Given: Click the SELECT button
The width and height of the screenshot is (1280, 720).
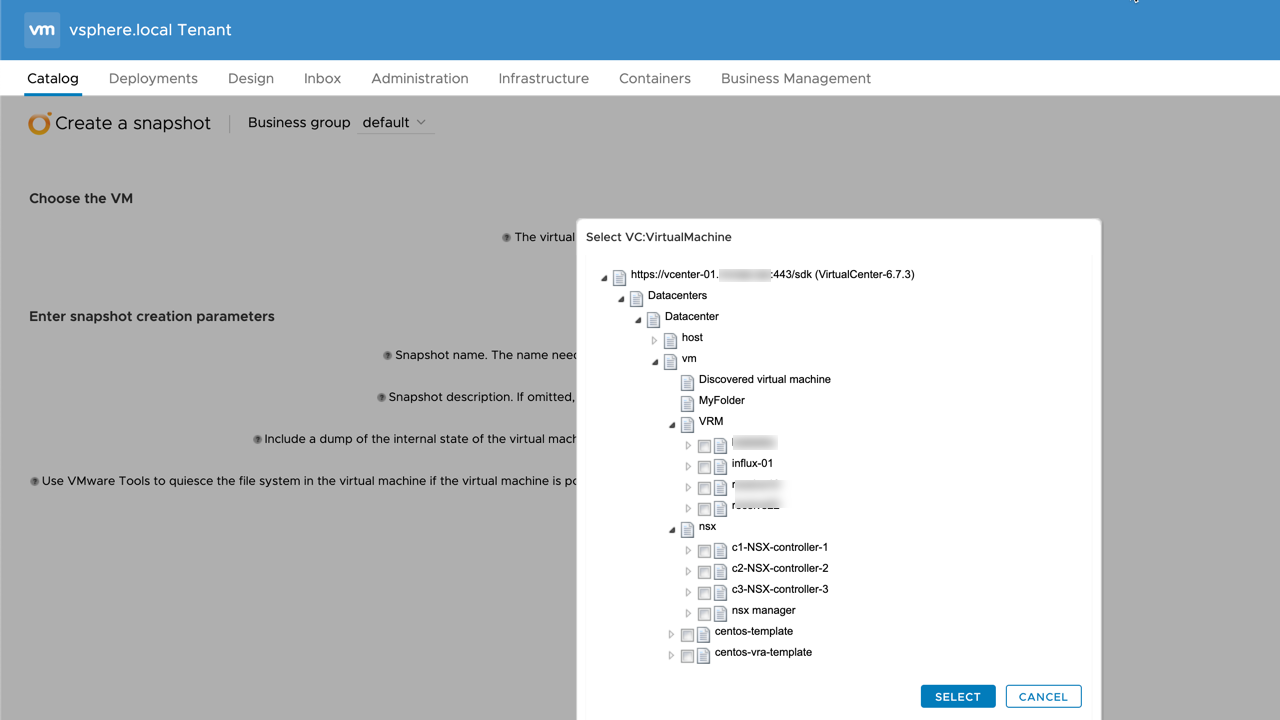Looking at the screenshot, I should point(958,696).
